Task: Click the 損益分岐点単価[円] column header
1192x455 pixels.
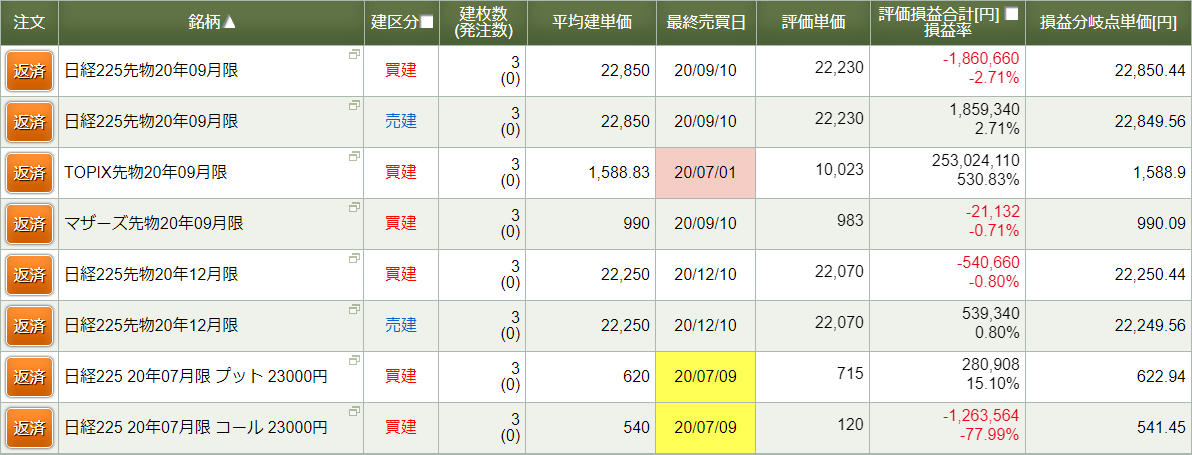Action: click(1108, 22)
